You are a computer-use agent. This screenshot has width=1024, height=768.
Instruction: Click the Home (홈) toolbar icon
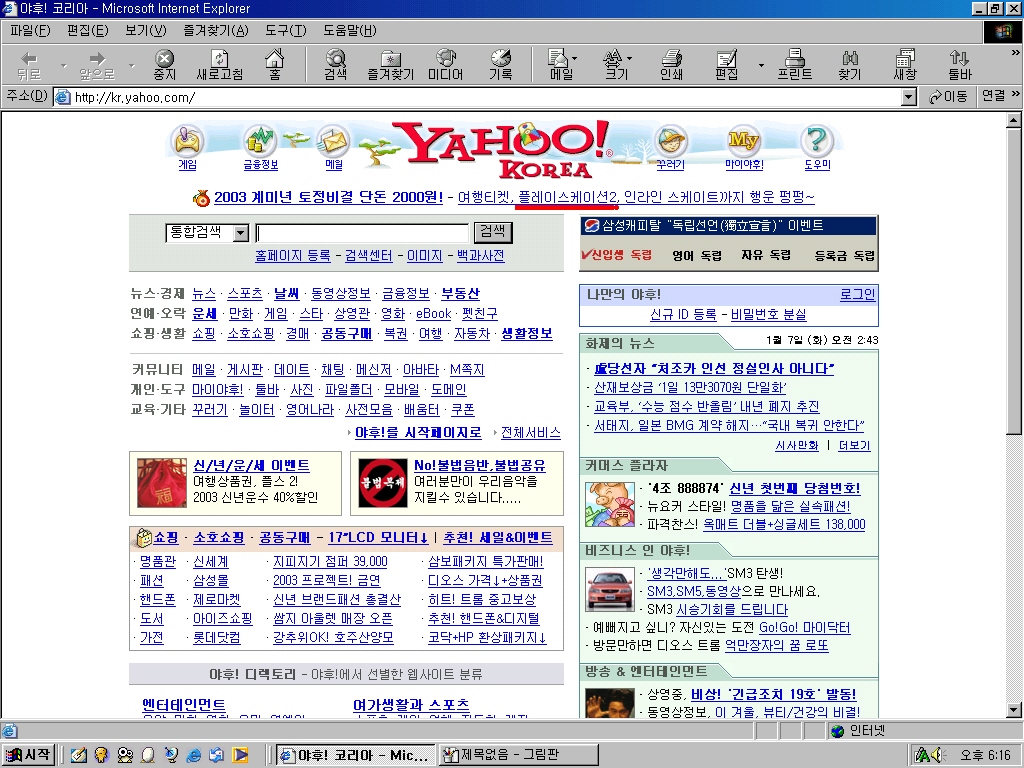click(274, 65)
